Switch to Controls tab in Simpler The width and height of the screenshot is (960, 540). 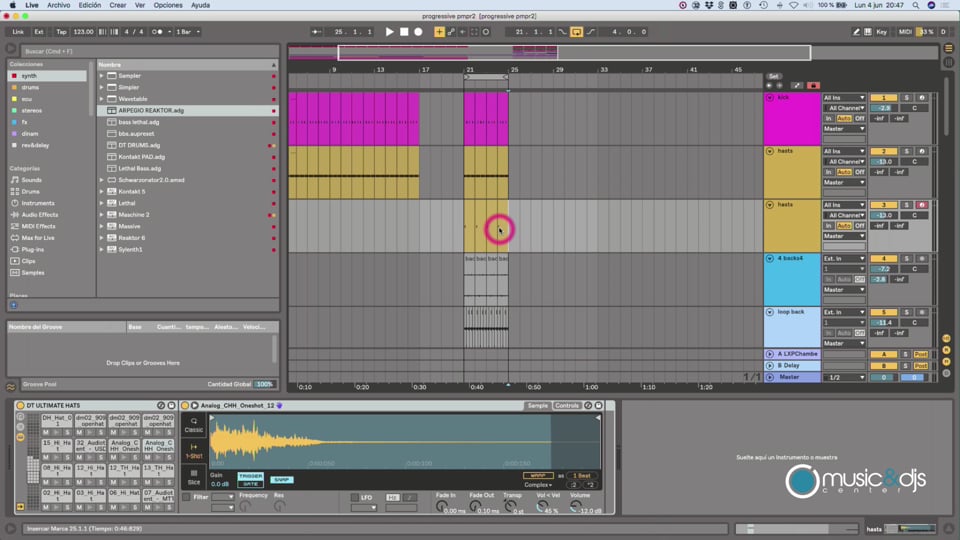pyautogui.click(x=566, y=405)
